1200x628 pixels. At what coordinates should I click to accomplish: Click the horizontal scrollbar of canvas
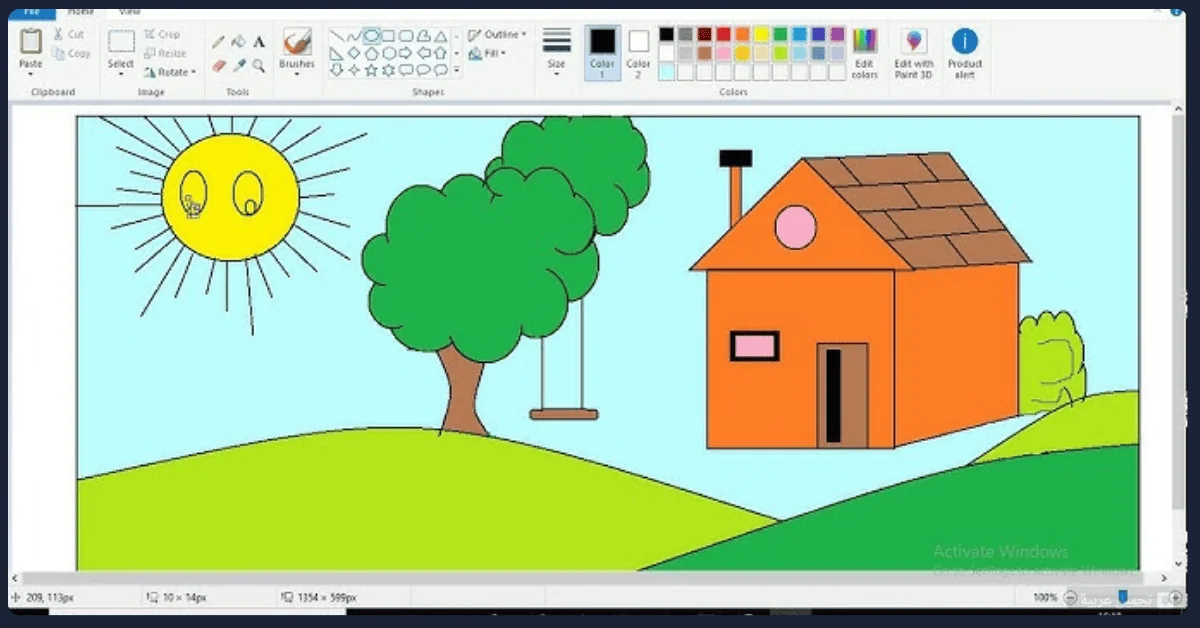pyautogui.click(x=585, y=578)
